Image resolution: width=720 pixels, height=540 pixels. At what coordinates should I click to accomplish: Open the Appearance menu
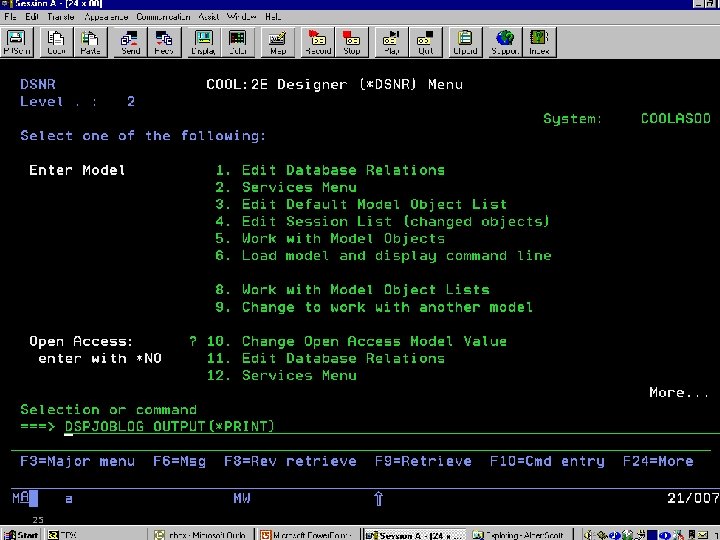click(x=106, y=17)
